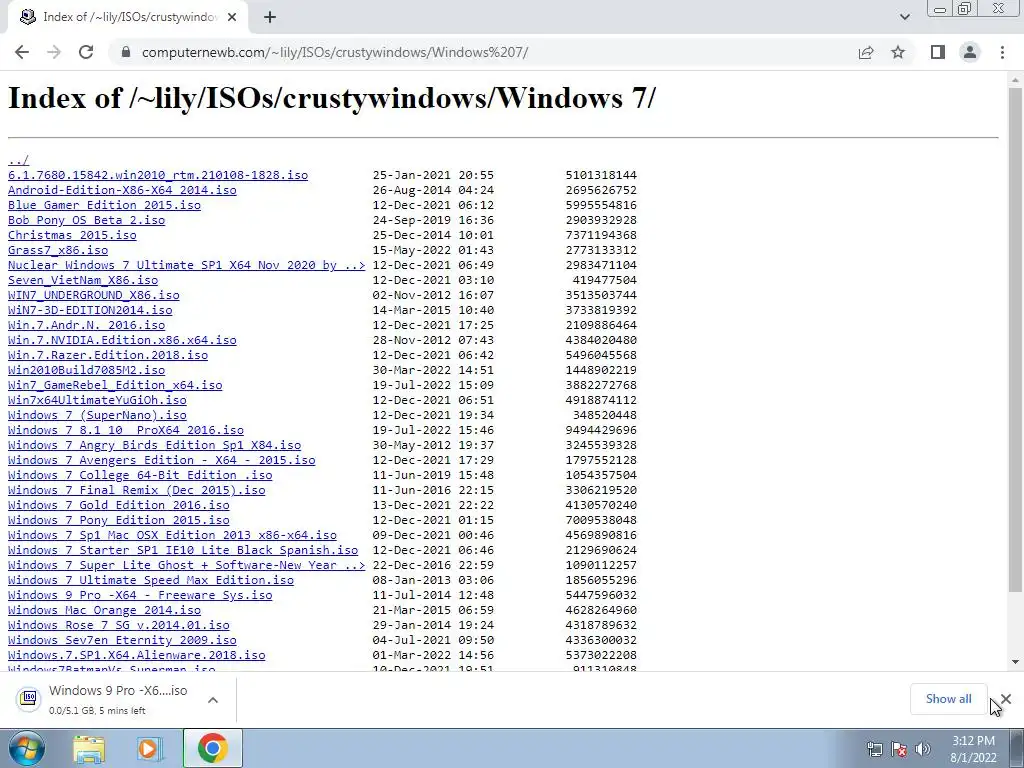Bookmark this page with the star
This screenshot has width=1024, height=768.
[898, 52]
